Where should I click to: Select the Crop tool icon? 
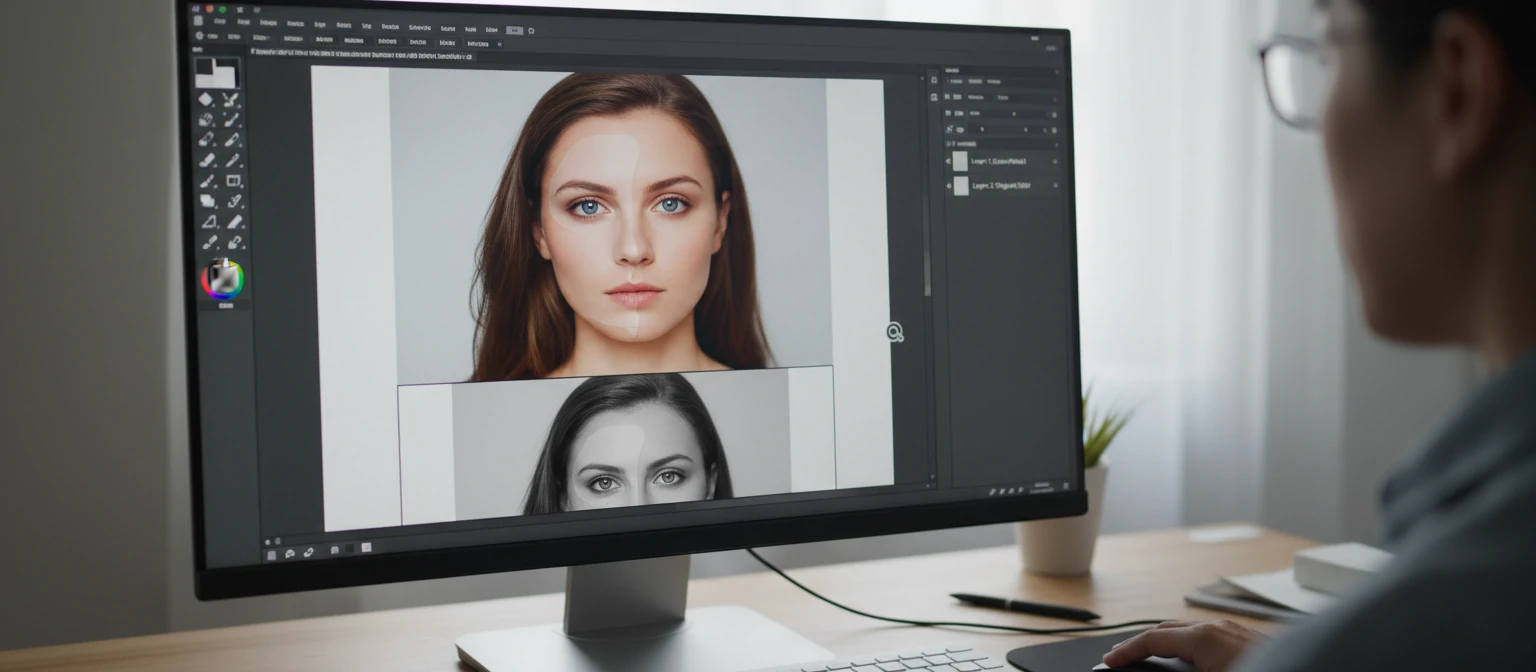[x=231, y=182]
